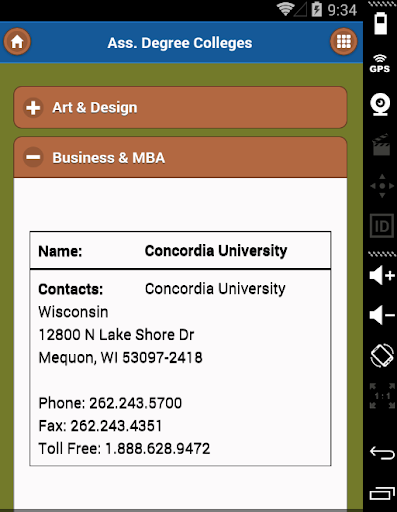Tap the home icon in header

click(17, 42)
